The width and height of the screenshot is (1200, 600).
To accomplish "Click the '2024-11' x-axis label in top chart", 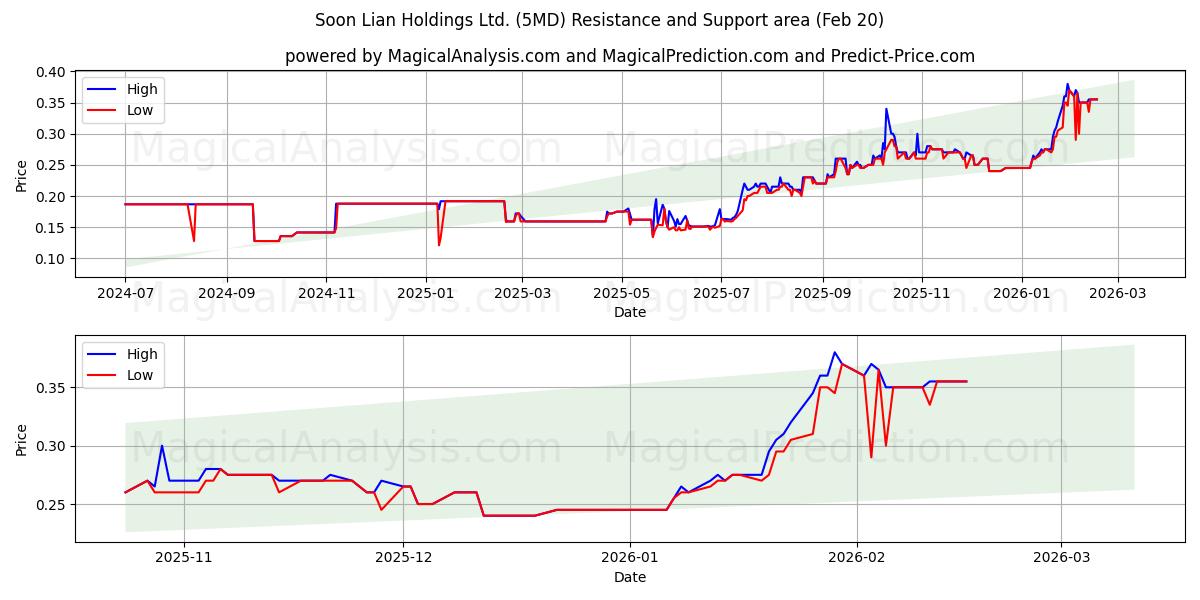I will click(326, 295).
